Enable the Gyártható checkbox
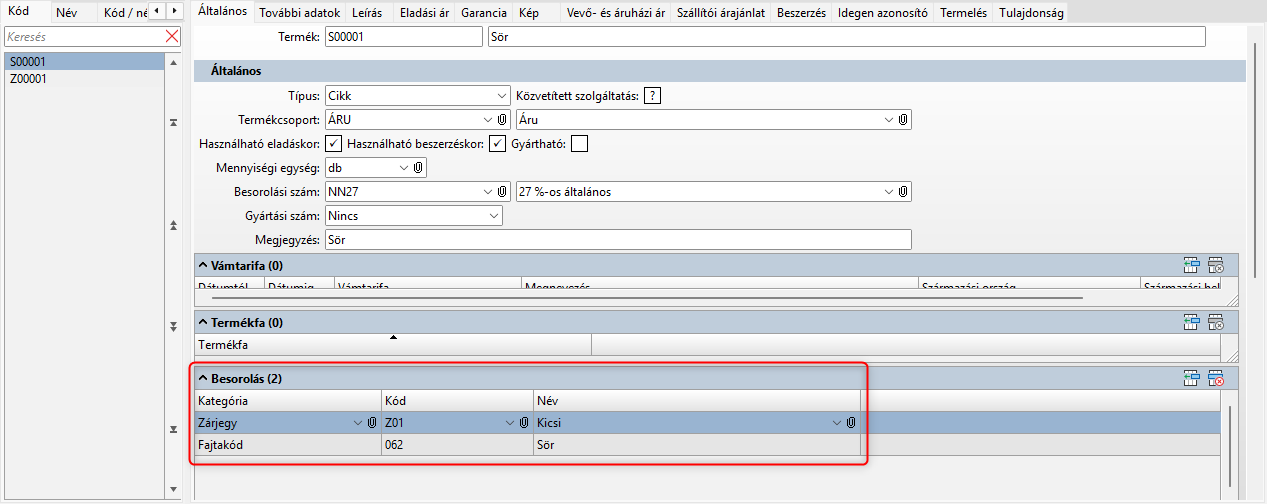The image size is (1267, 504). 579,143
